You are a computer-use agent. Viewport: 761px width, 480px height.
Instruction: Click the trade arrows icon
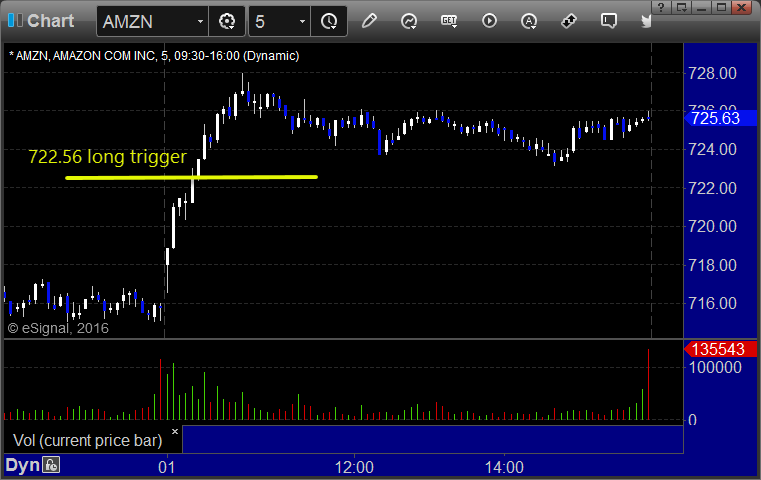tap(568, 21)
